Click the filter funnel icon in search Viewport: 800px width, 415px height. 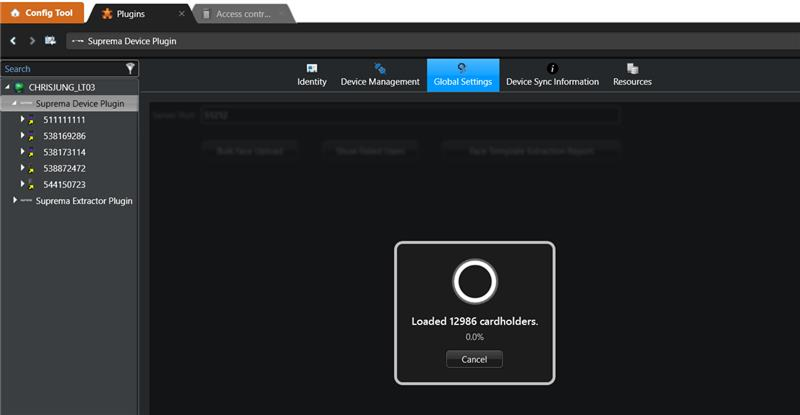[x=130, y=69]
